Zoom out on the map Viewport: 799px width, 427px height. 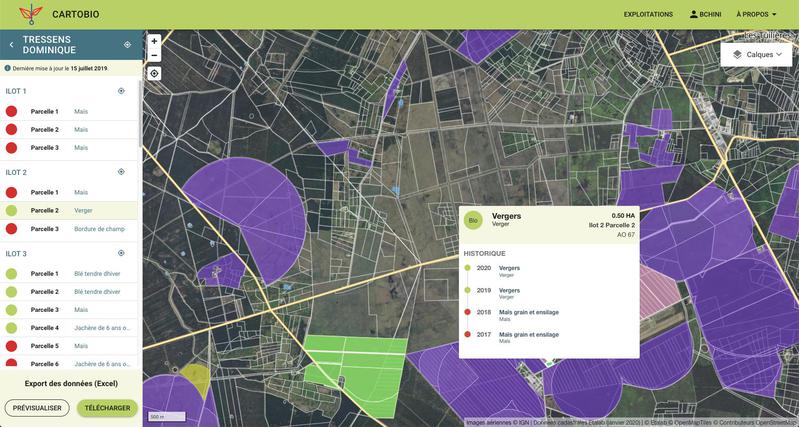point(154,55)
